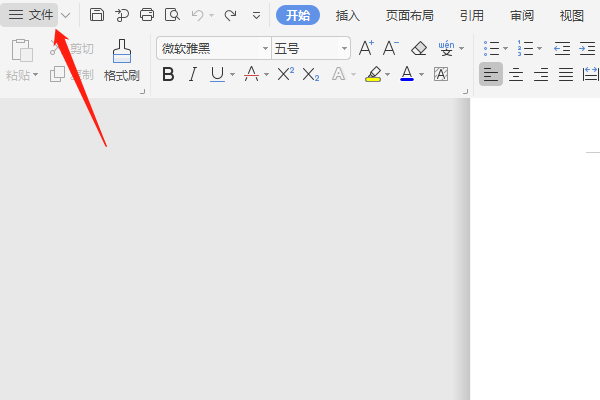
Task: Open the 视图 tab
Action: 572,16
